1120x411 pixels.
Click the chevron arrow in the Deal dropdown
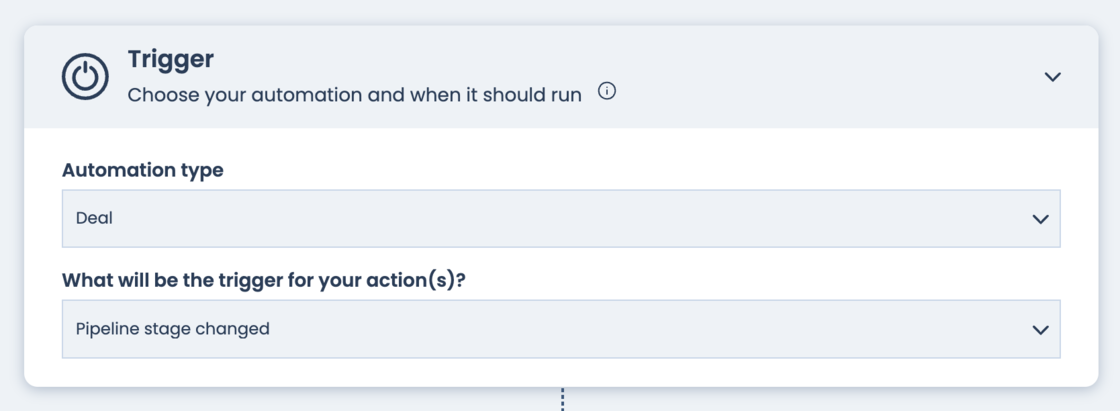[x=1040, y=219]
